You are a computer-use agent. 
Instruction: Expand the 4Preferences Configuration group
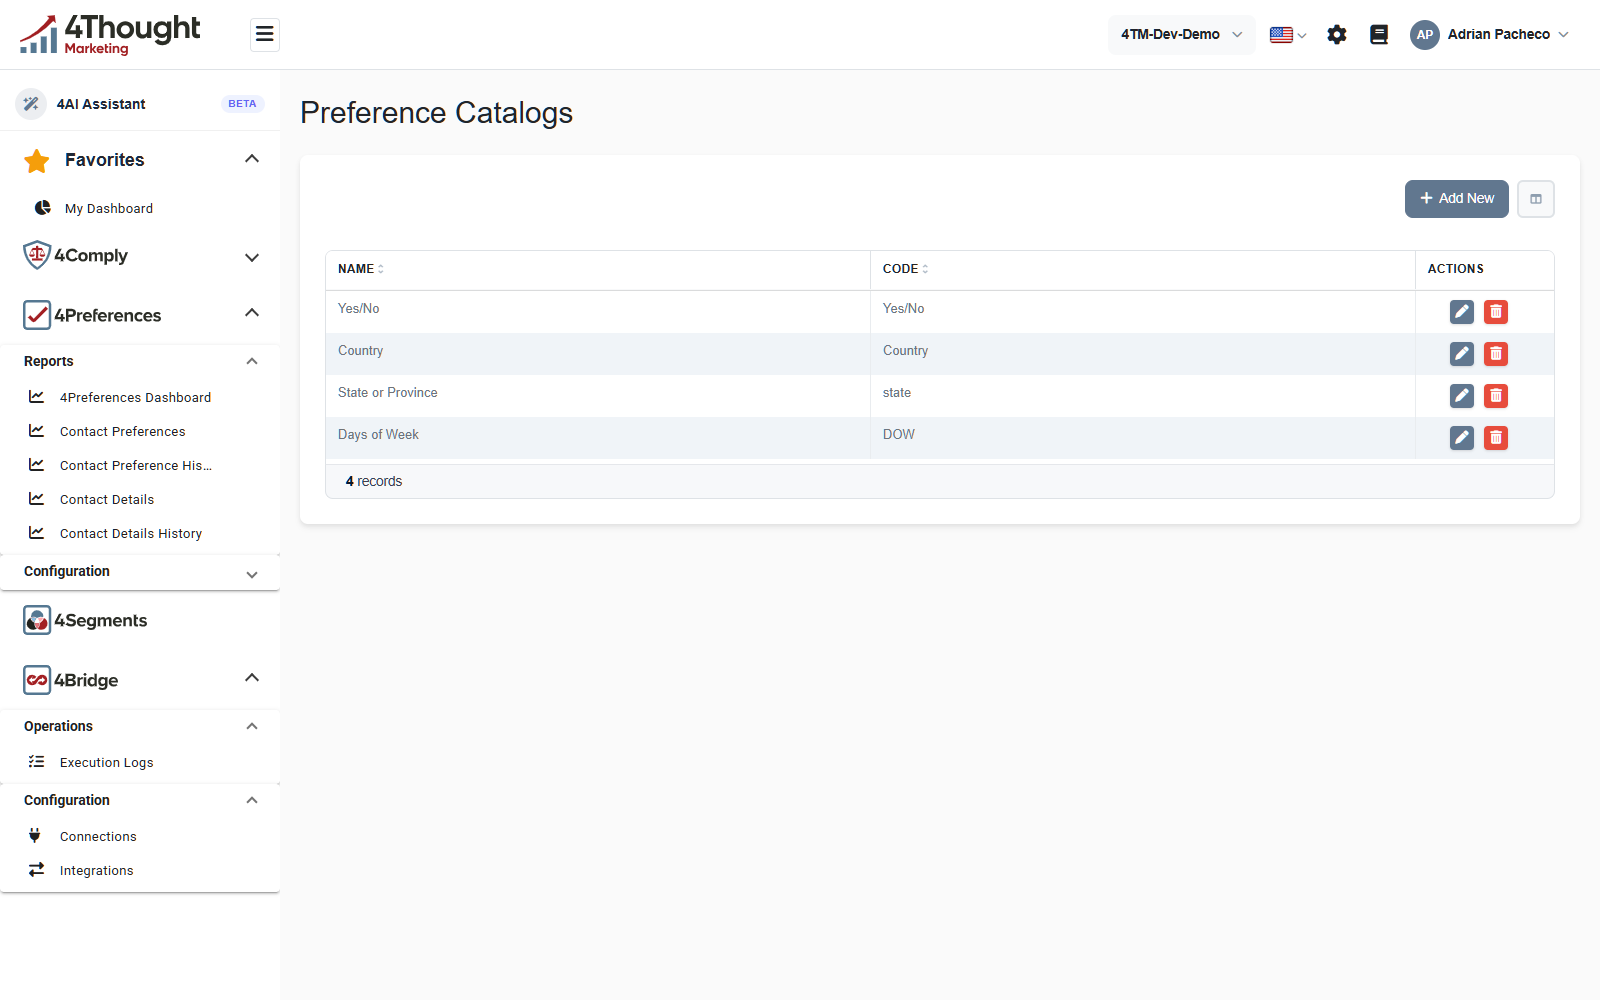pos(252,574)
